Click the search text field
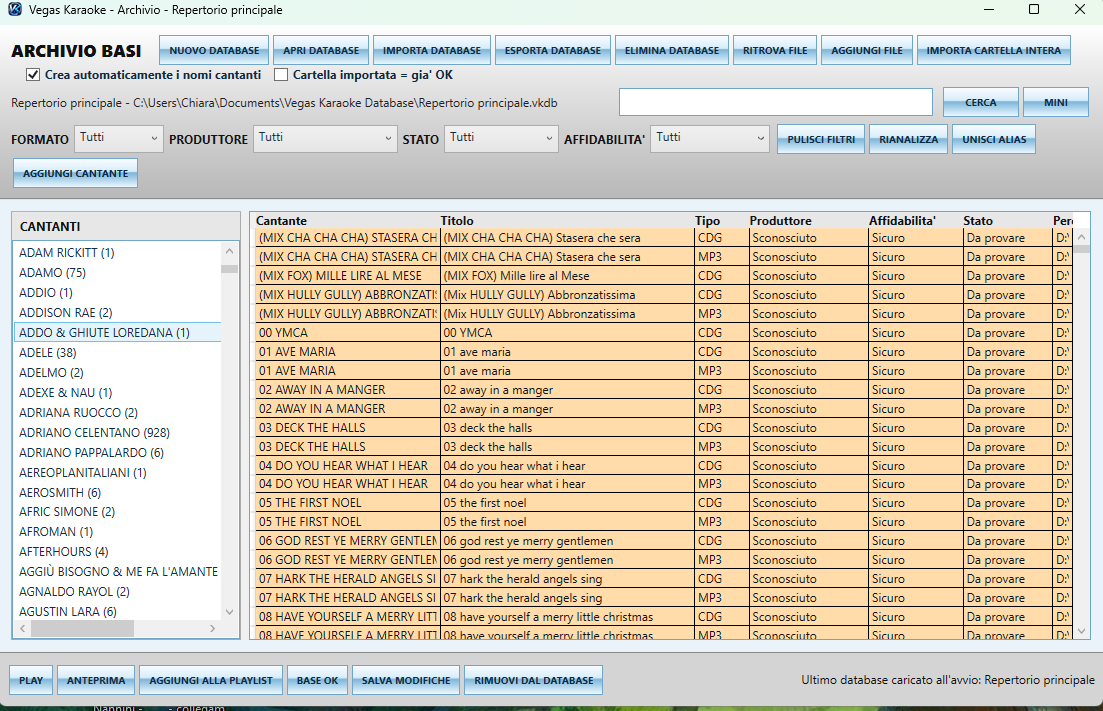This screenshot has height=711, width=1103. [x=776, y=102]
